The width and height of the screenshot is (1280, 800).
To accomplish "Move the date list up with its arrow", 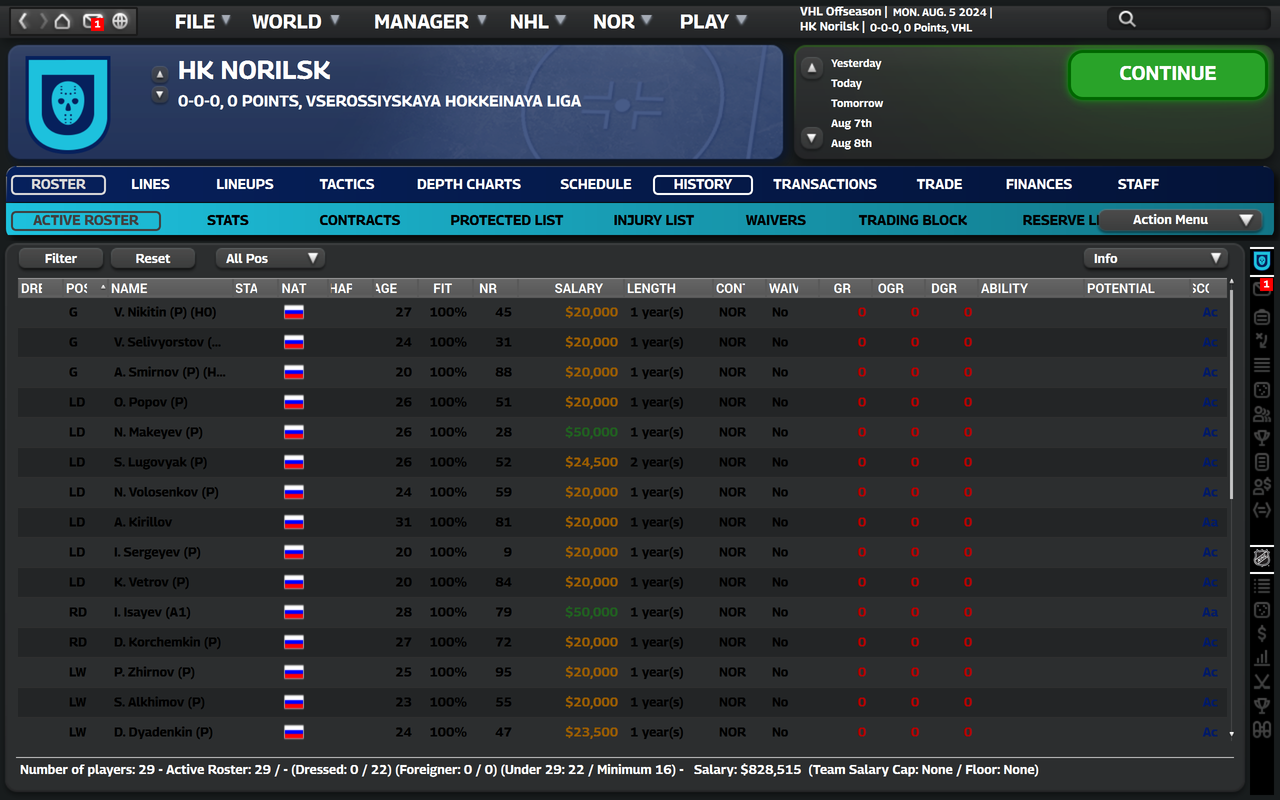I will (x=812, y=67).
